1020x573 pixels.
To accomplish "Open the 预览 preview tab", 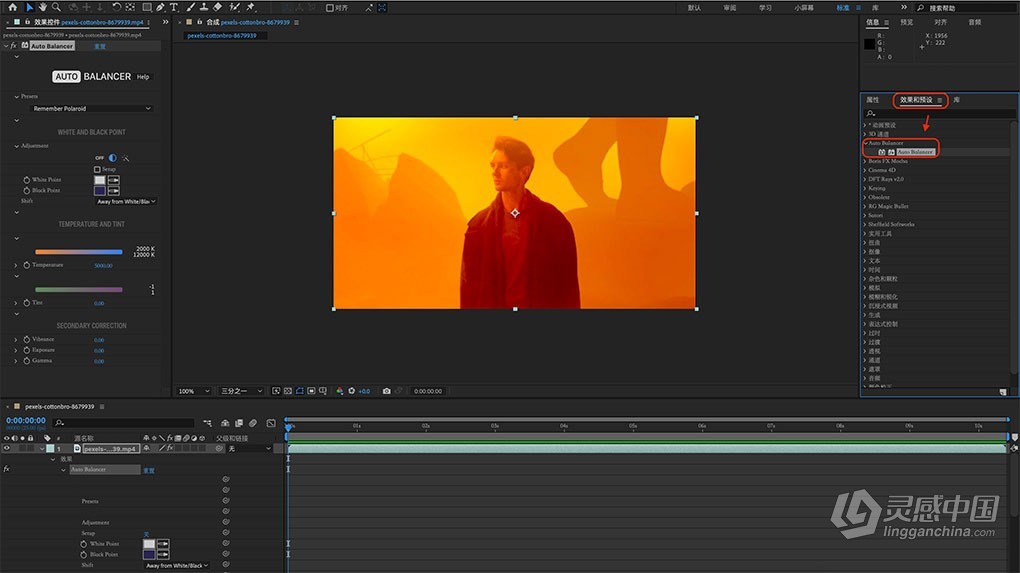I will 906,22.
